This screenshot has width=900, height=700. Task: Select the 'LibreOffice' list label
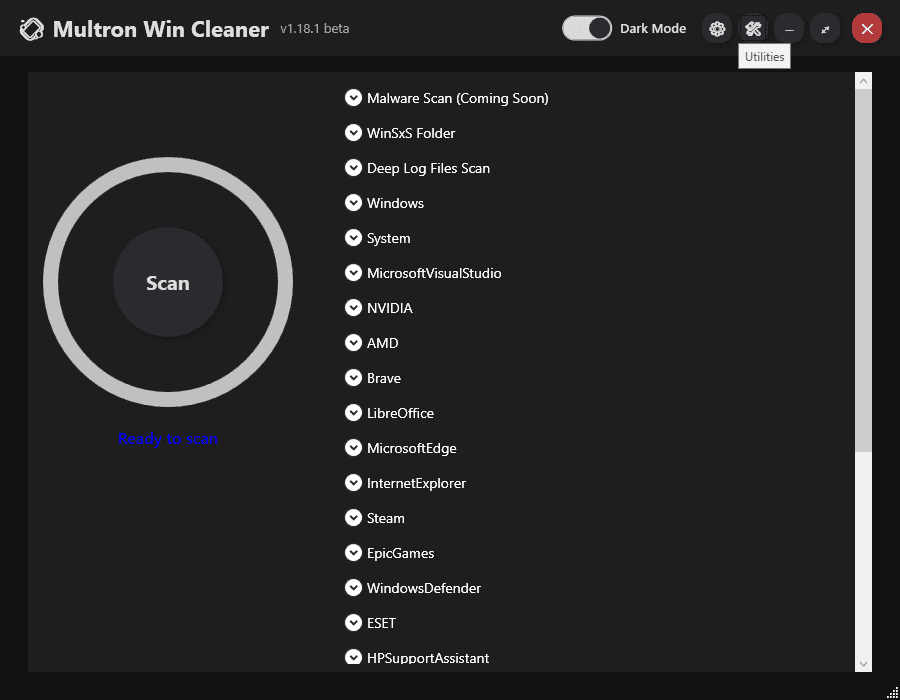(400, 413)
